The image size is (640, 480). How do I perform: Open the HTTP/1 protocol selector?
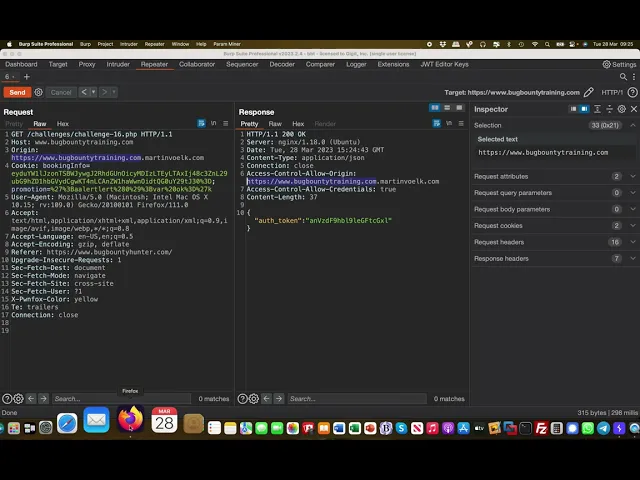pos(611,92)
